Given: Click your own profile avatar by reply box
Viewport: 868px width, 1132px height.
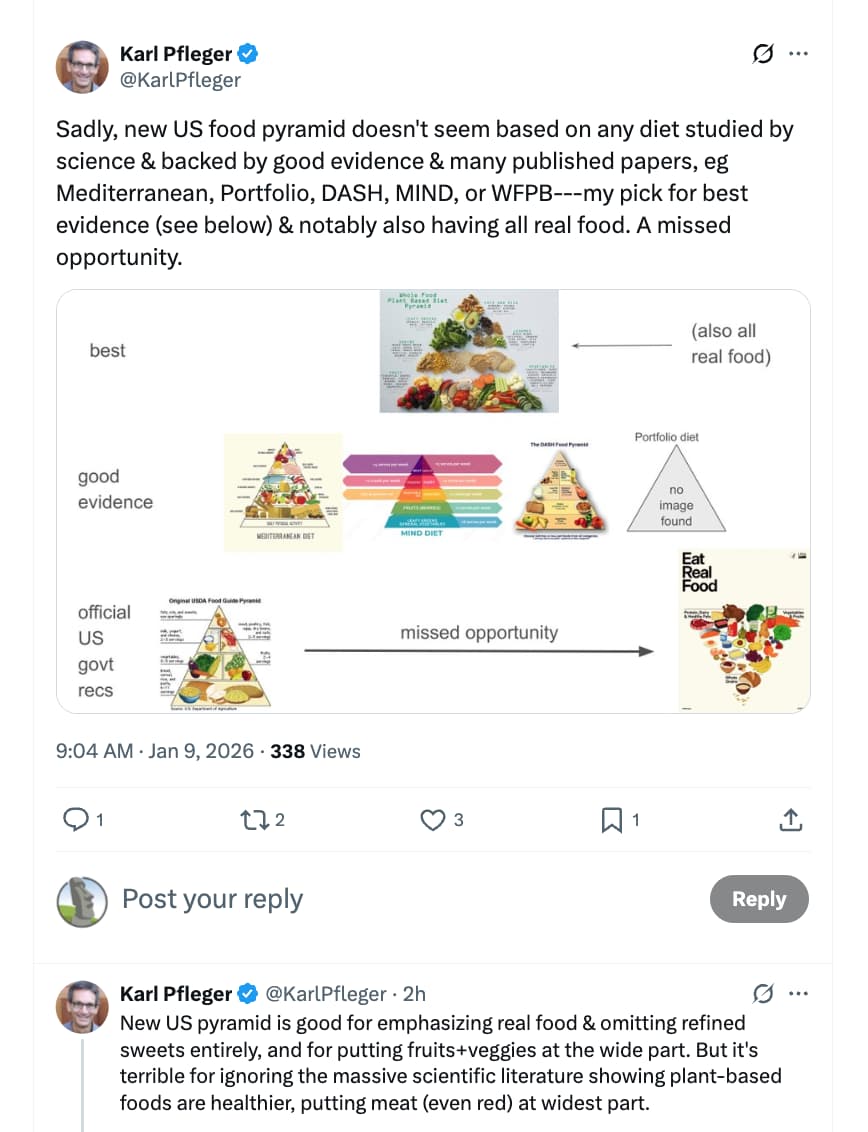Looking at the screenshot, I should [x=82, y=900].
